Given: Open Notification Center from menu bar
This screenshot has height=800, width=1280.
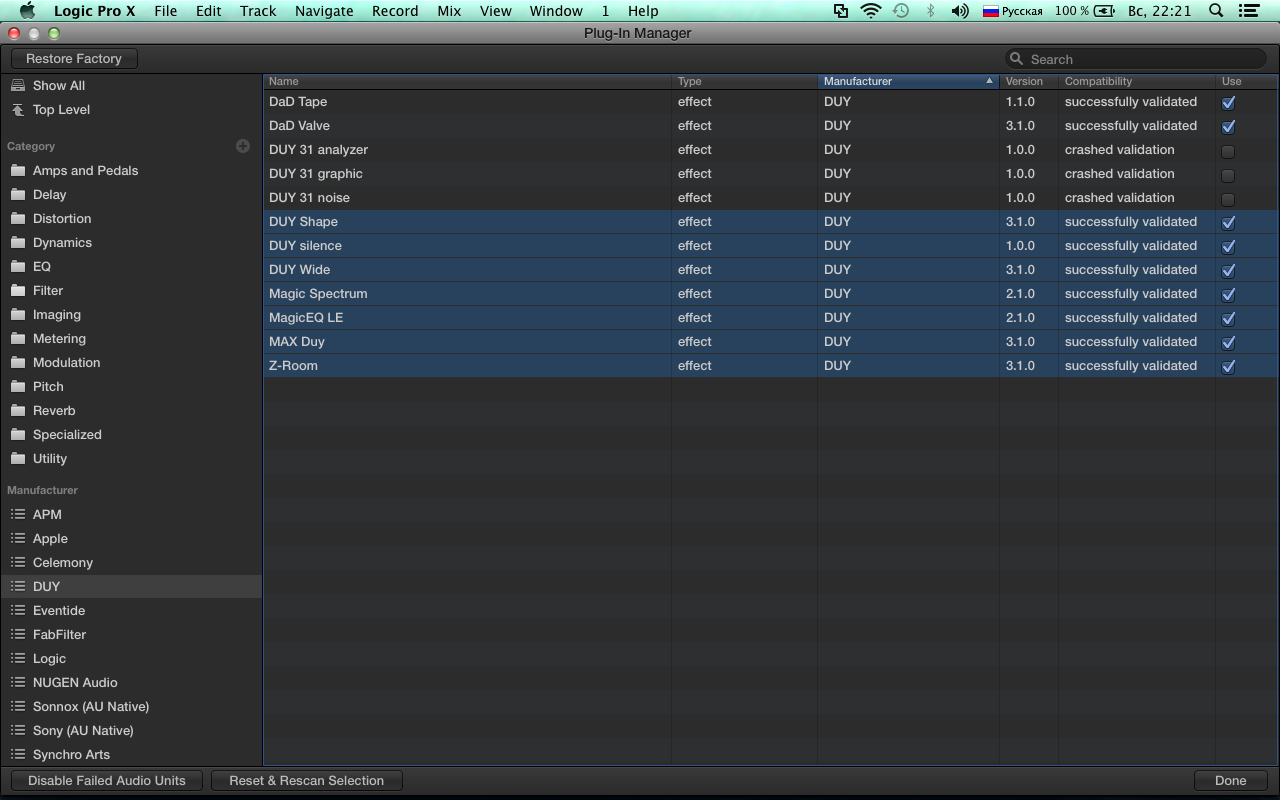Looking at the screenshot, I should tap(1248, 11).
